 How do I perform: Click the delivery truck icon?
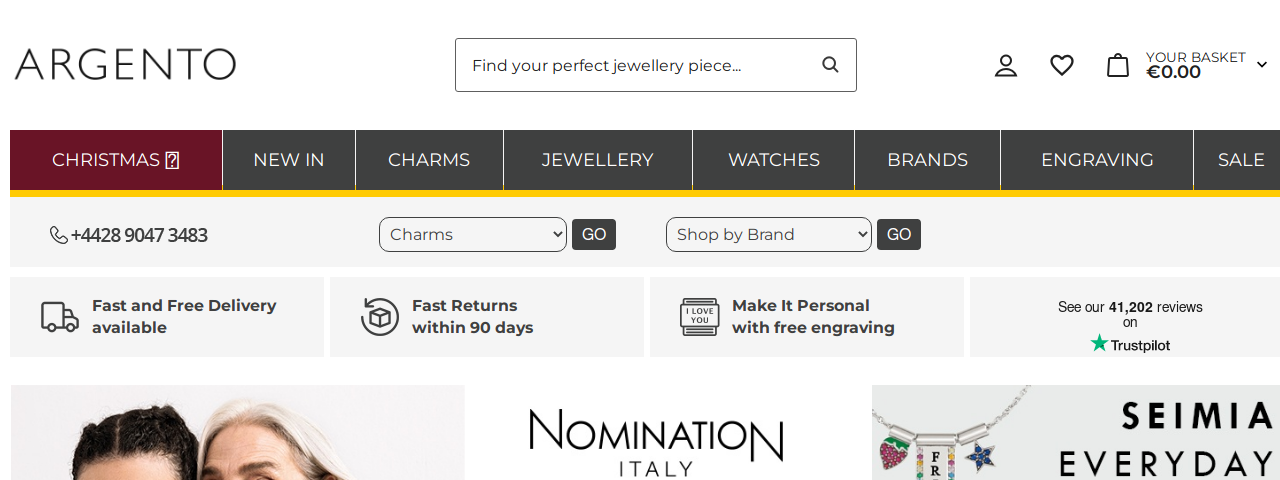click(x=60, y=317)
